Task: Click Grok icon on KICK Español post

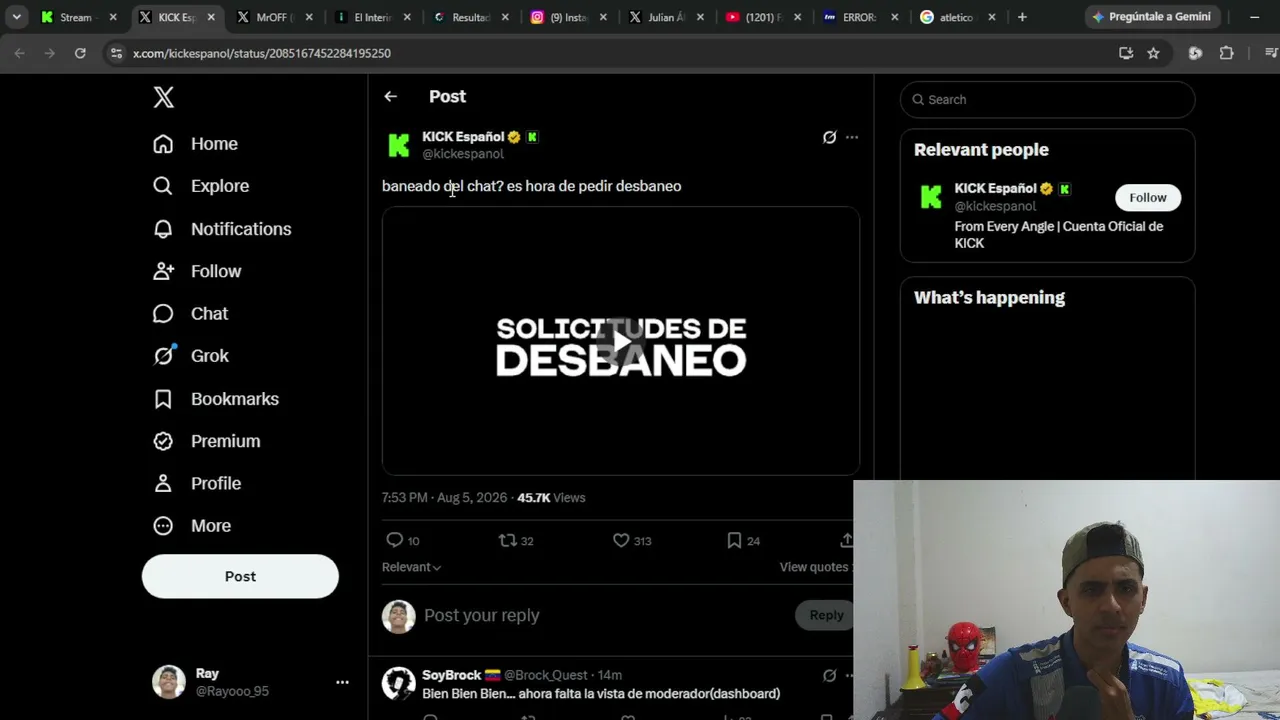Action: [829, 137]
